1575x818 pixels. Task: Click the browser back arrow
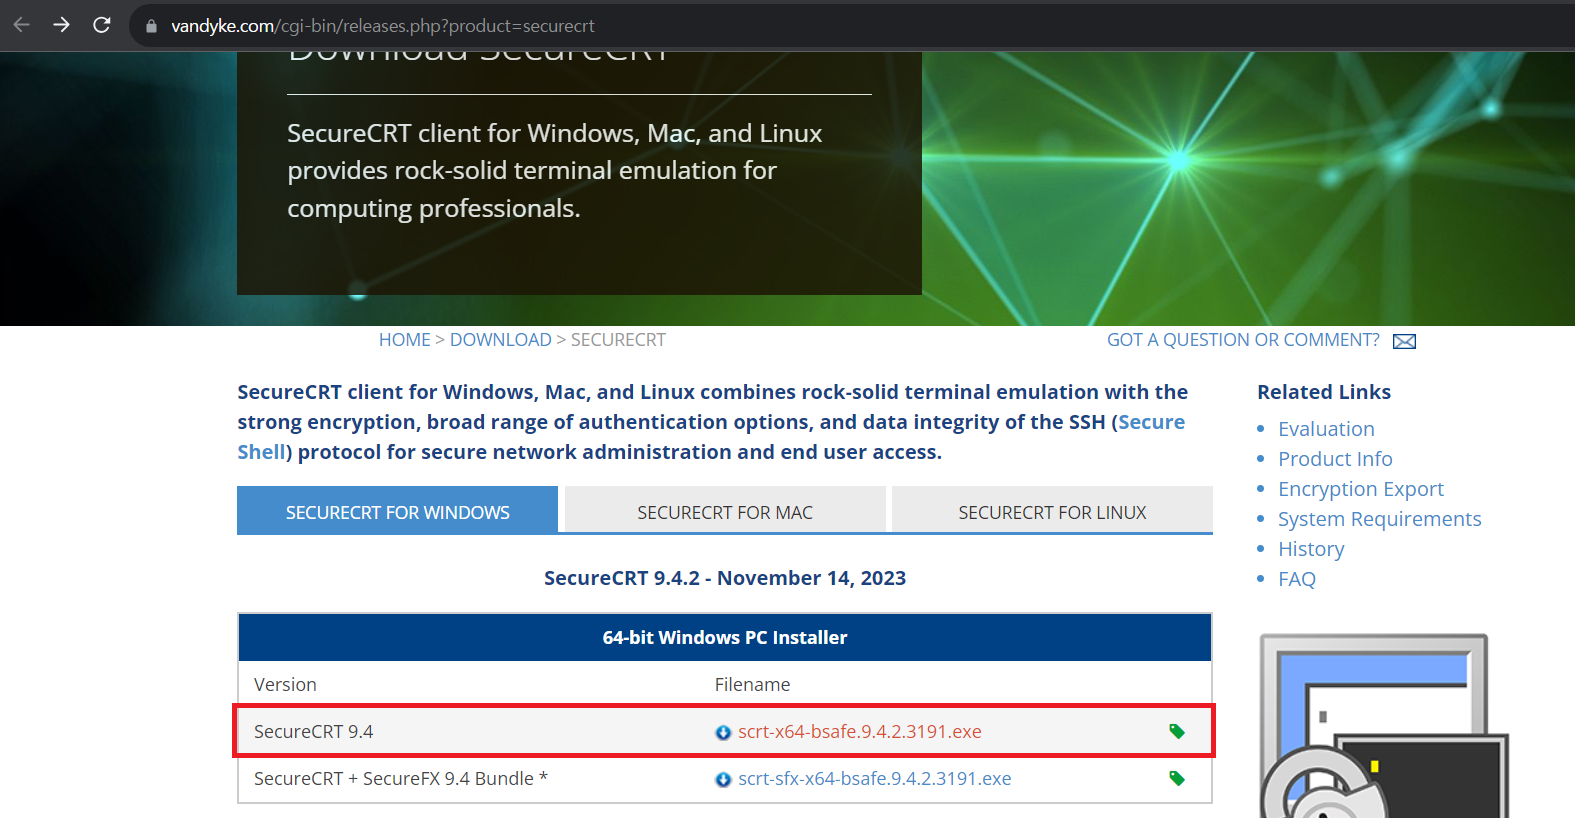[22, 25]
